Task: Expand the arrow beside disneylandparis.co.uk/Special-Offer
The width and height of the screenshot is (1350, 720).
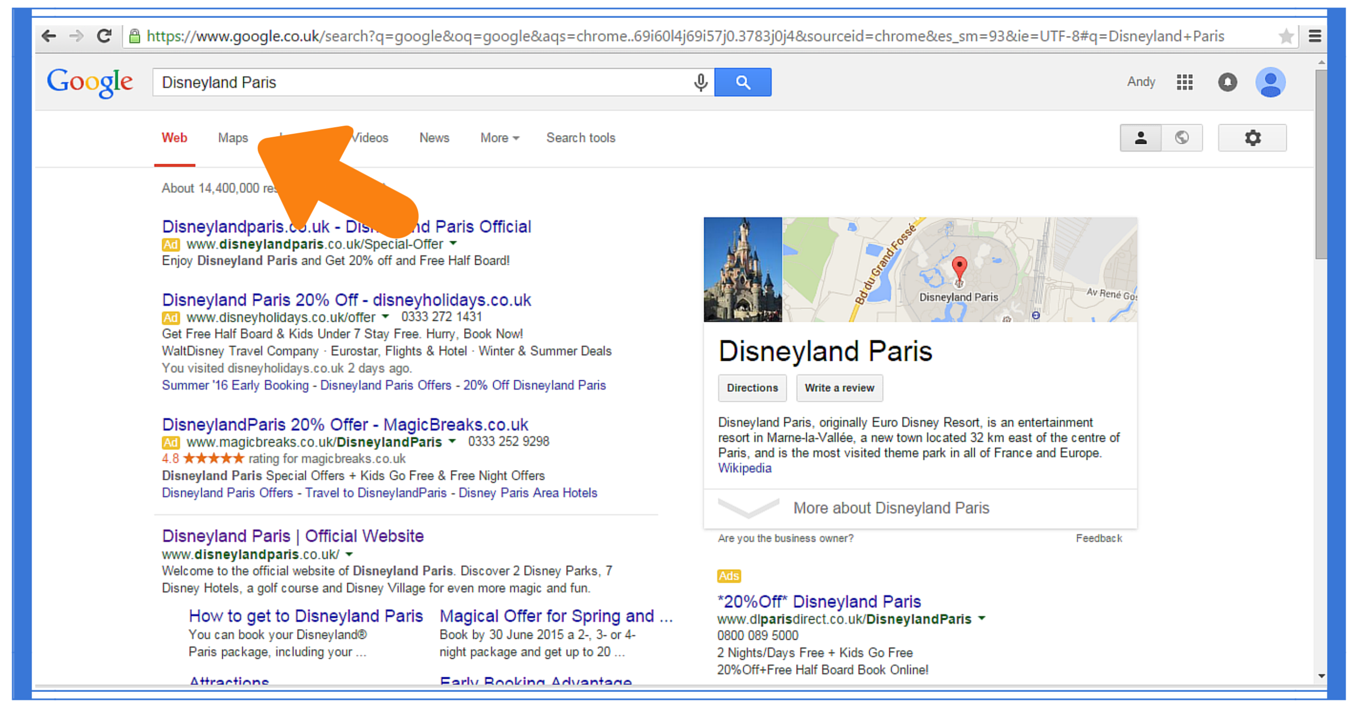Action: [453, 243]
